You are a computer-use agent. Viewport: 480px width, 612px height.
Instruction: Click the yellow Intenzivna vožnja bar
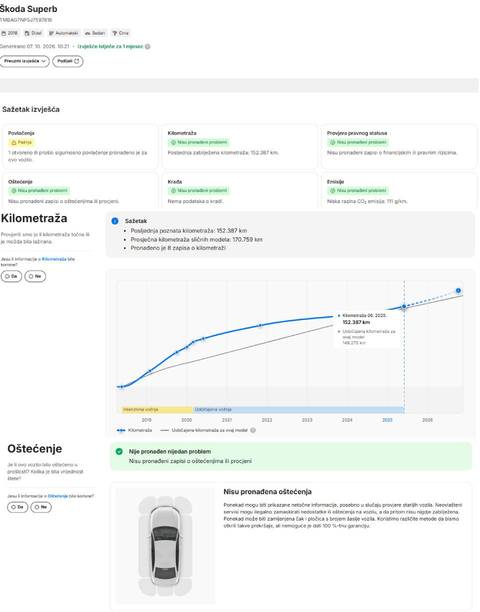[155, 409]
